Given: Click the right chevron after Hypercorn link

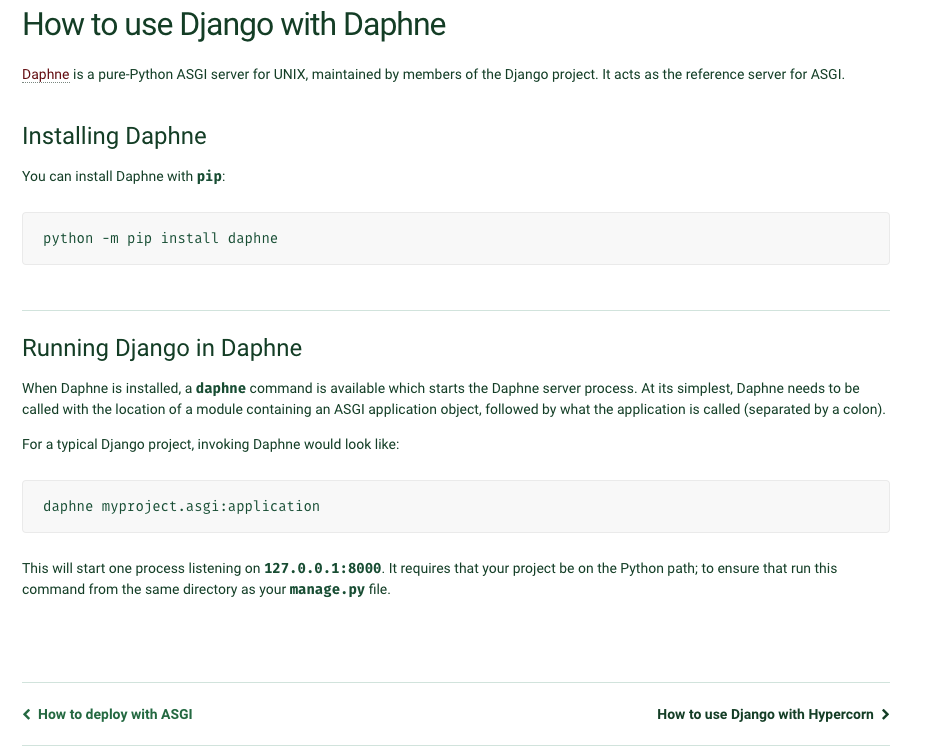Looking at the screenshot, I should [x=885, y=714].
